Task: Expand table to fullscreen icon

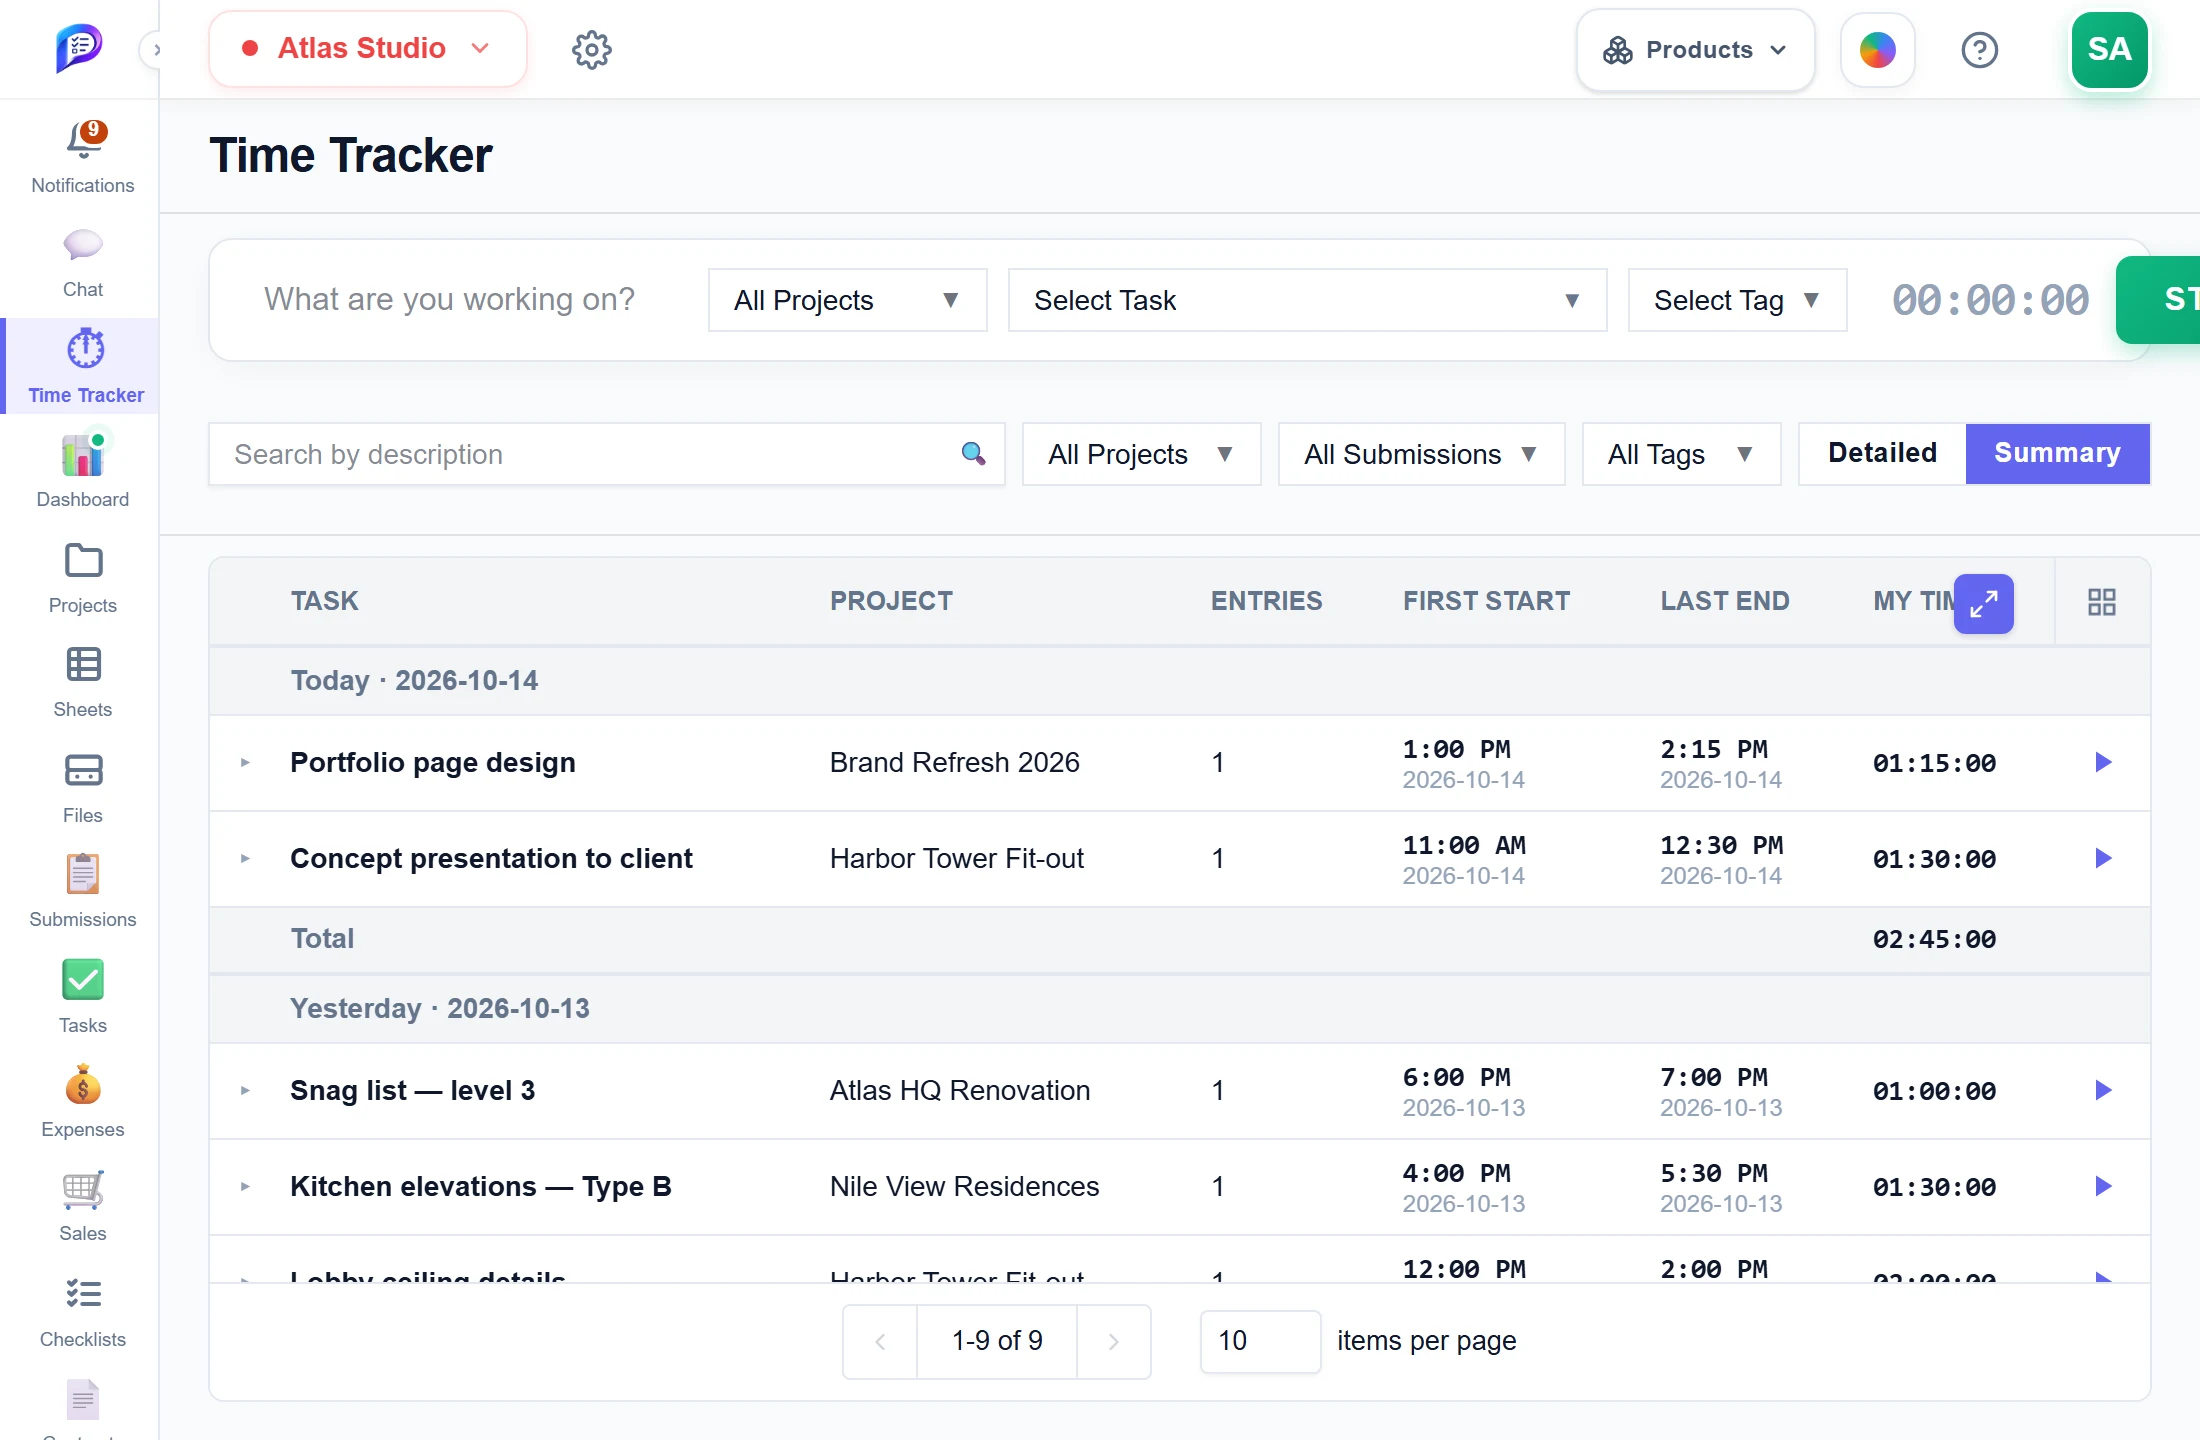Action: (x=1984, y=603)
